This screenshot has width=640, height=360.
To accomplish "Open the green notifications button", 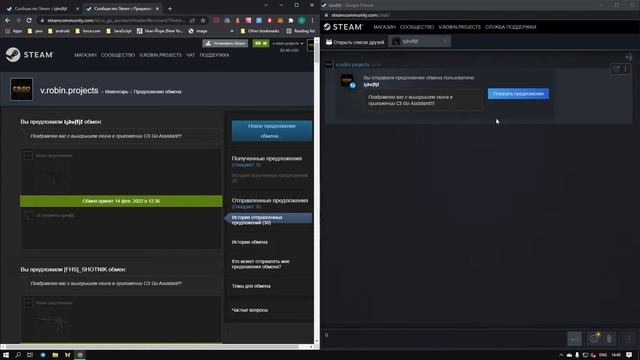I will point(261,43).
